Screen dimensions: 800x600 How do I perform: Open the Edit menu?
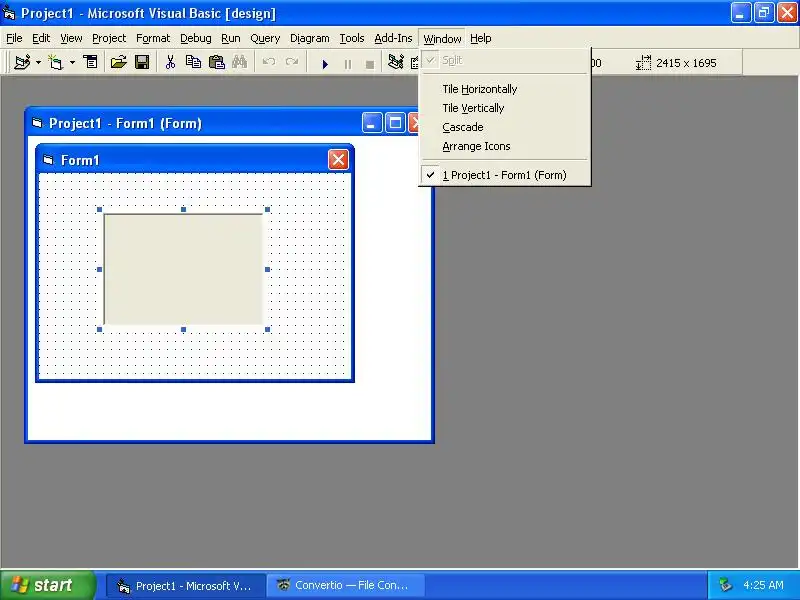[x=41, y=38]
